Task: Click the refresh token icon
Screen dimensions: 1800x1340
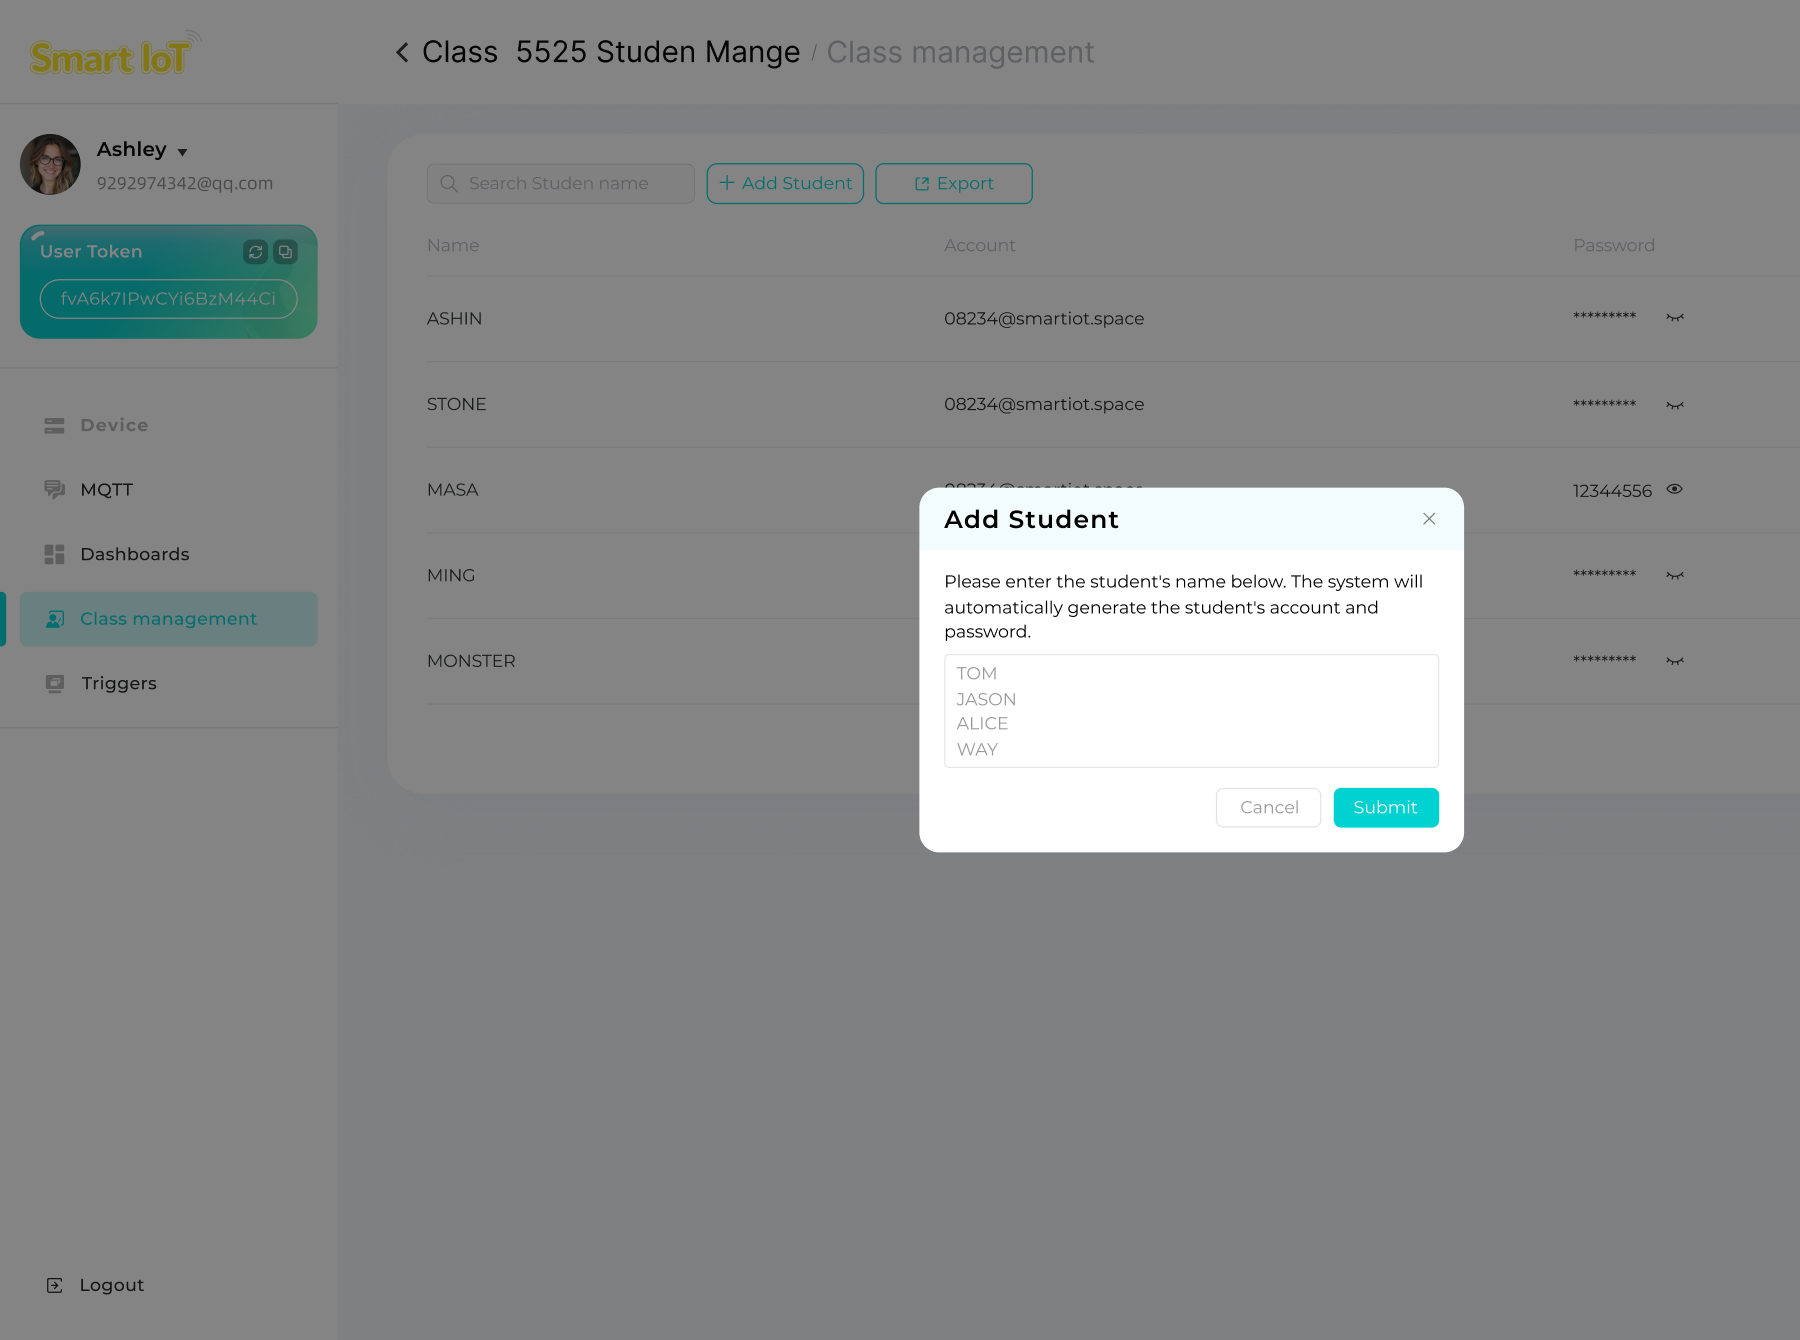Action: point(255,252)
